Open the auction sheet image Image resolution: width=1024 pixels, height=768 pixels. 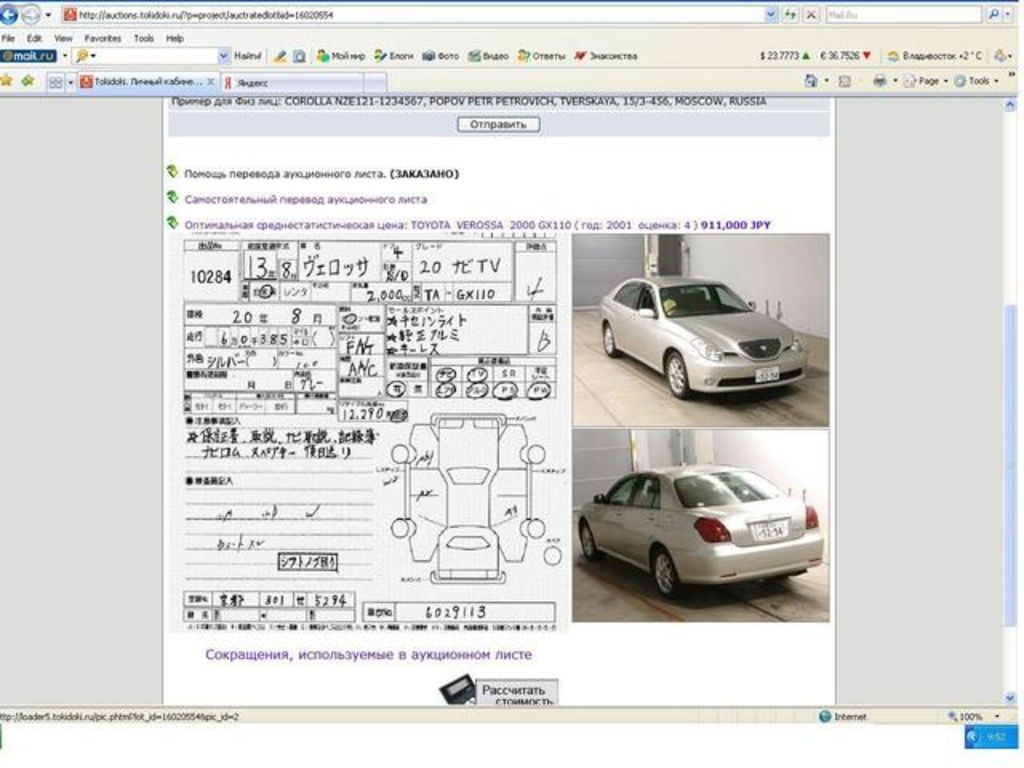point(369,433)
